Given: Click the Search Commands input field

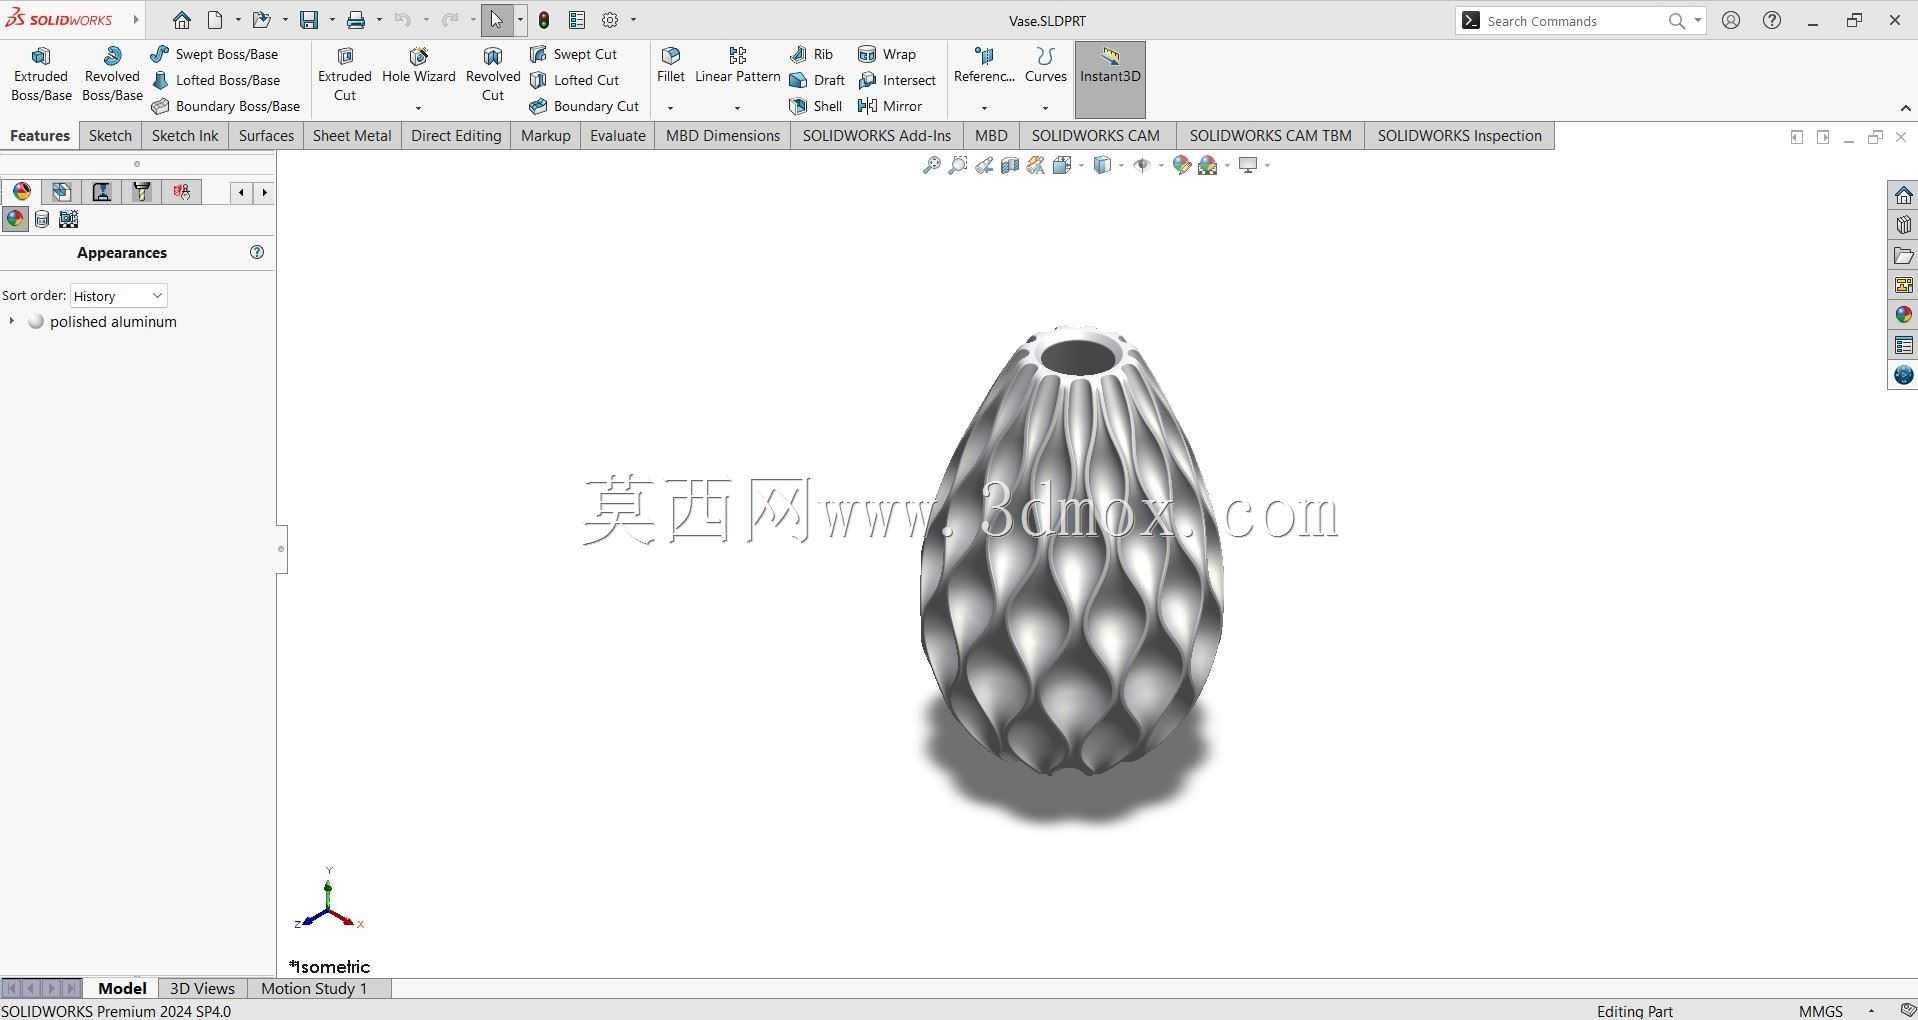Looking at the screenshot, I should point(1574,21).
